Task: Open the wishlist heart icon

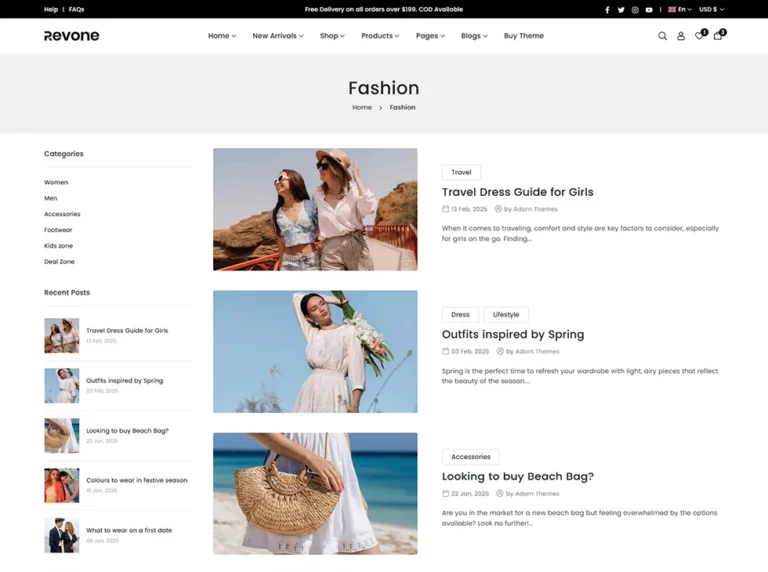Action: (x=699, y=35)
